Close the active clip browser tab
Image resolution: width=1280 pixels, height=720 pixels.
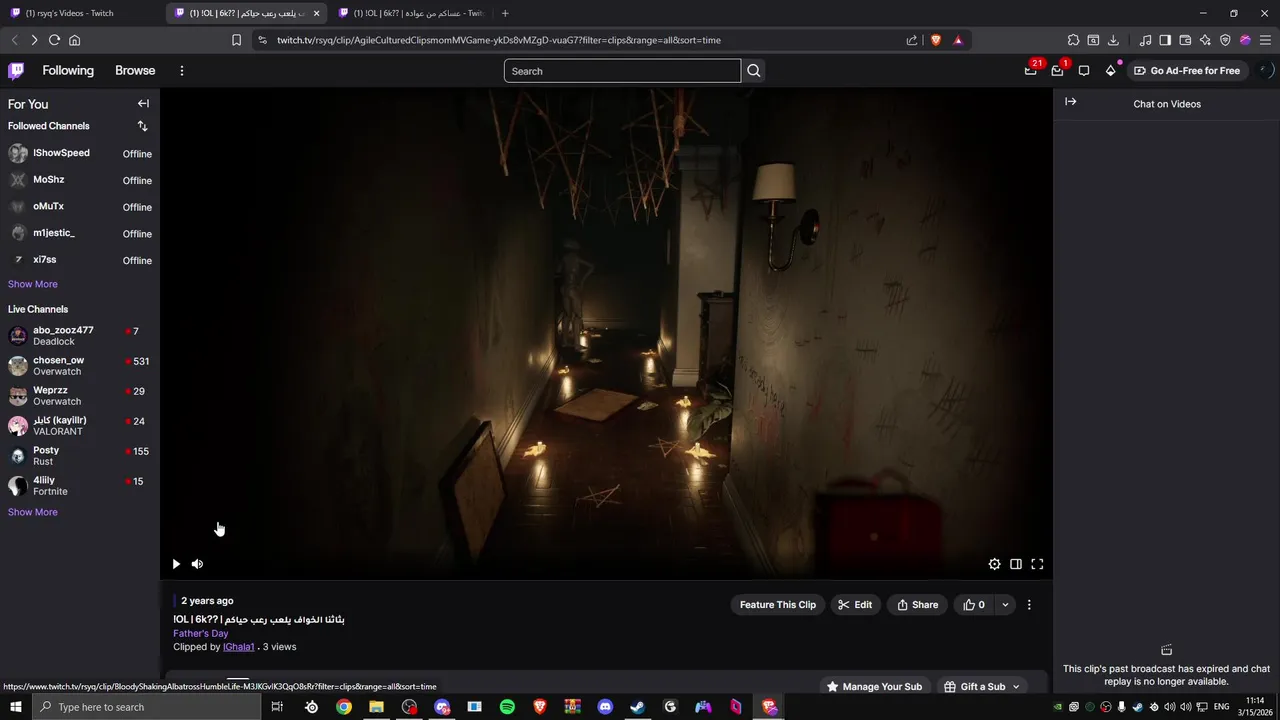click(x=316, y=13)
